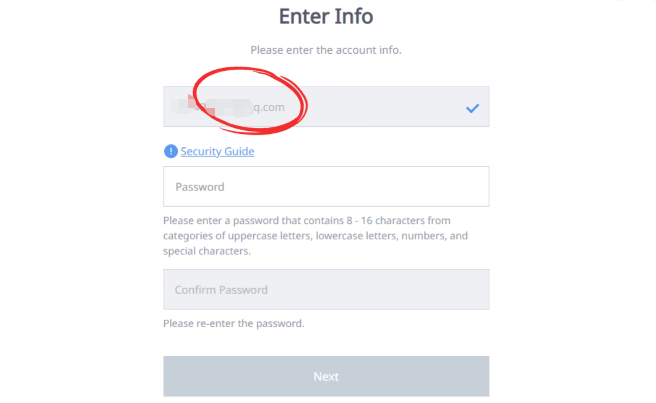The width and height of the screenshot is (656, 403).
Task: Click the Enter Info heading
Action: pos(326,17)
